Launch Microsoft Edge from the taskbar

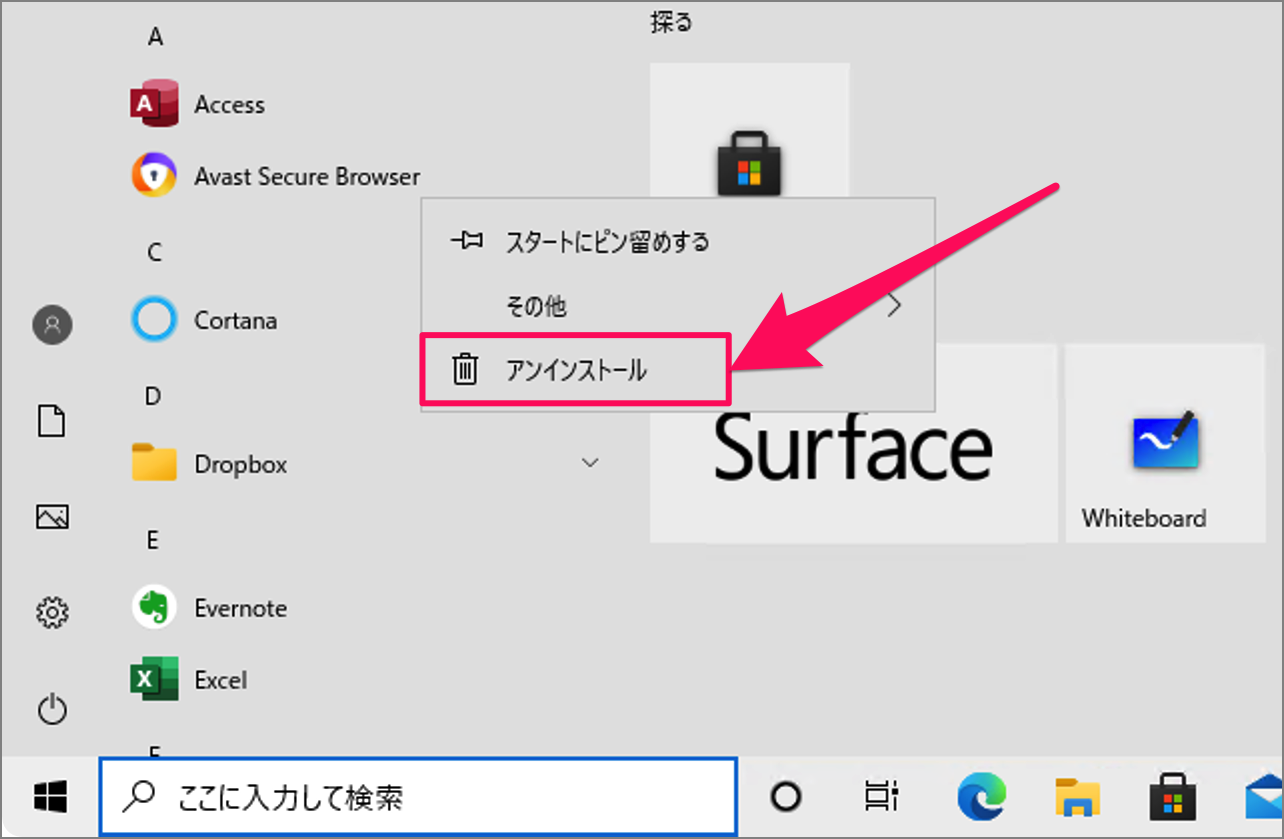click(x=981, y=797)
